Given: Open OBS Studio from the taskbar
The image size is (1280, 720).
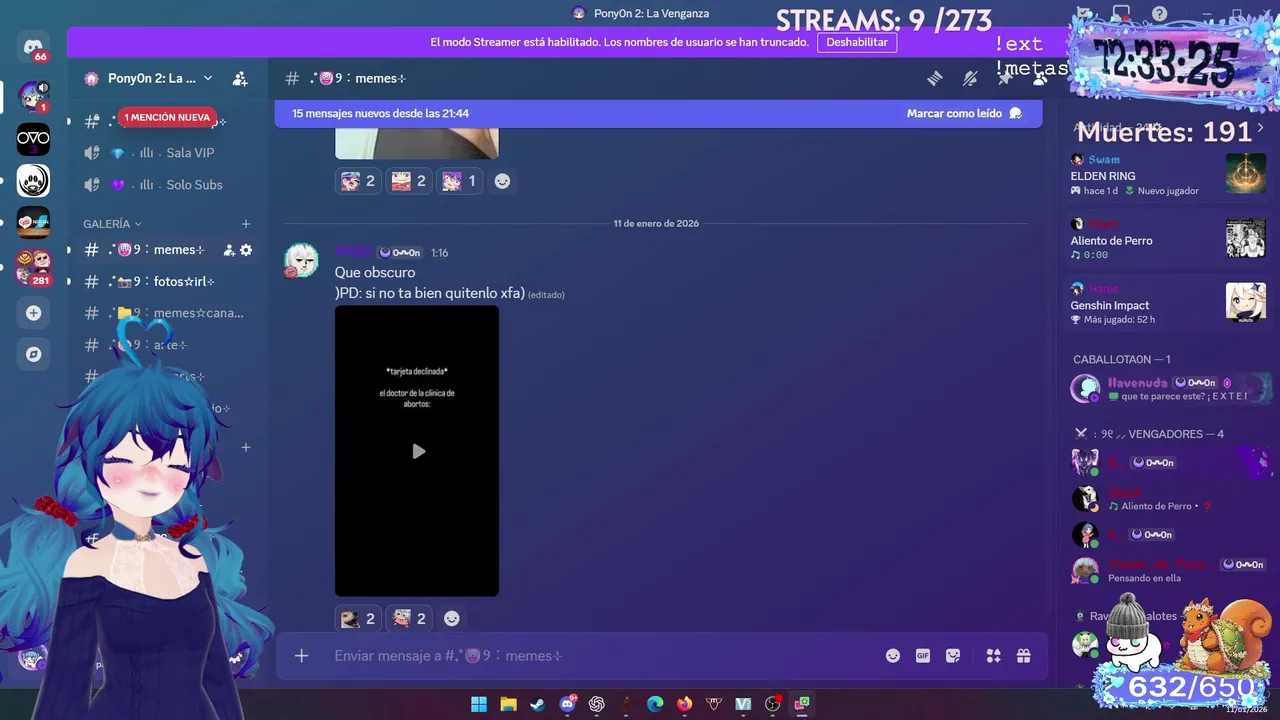Looking at the screenshot, I should point(772,704).
